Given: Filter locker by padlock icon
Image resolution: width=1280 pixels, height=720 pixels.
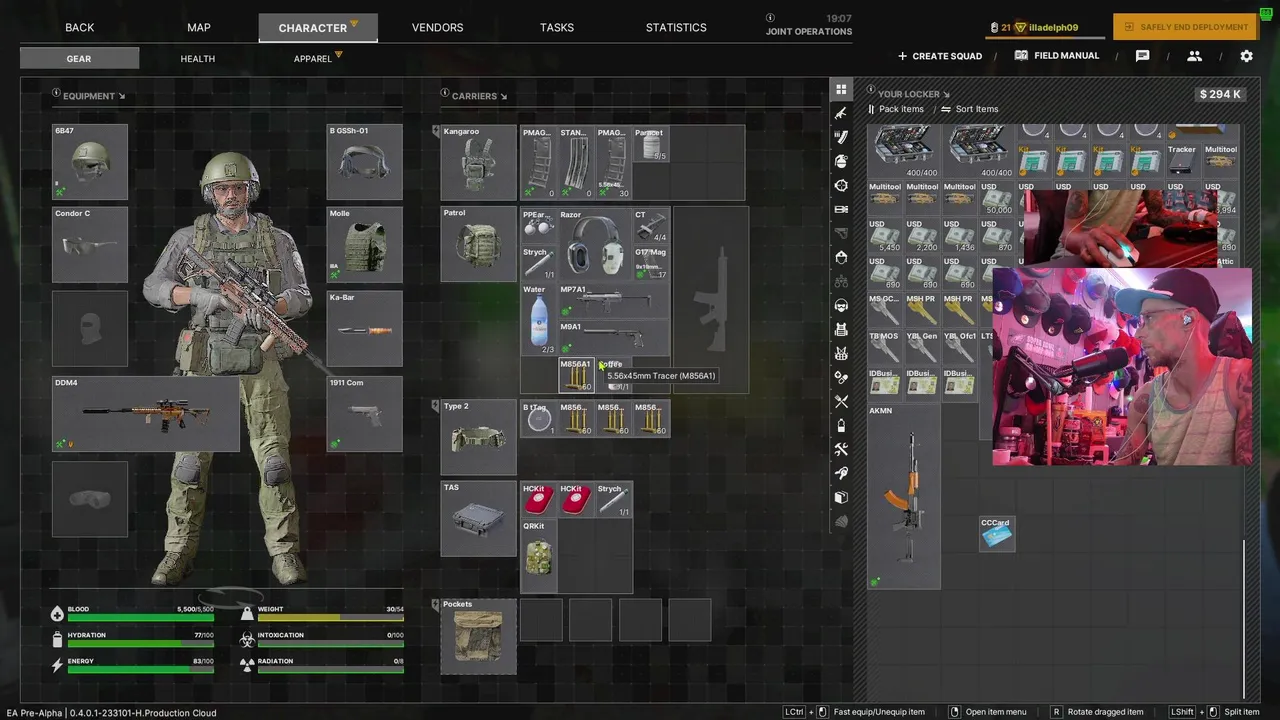Looking at the screenshot, I should pyautogui.click(x=841, y=425).
